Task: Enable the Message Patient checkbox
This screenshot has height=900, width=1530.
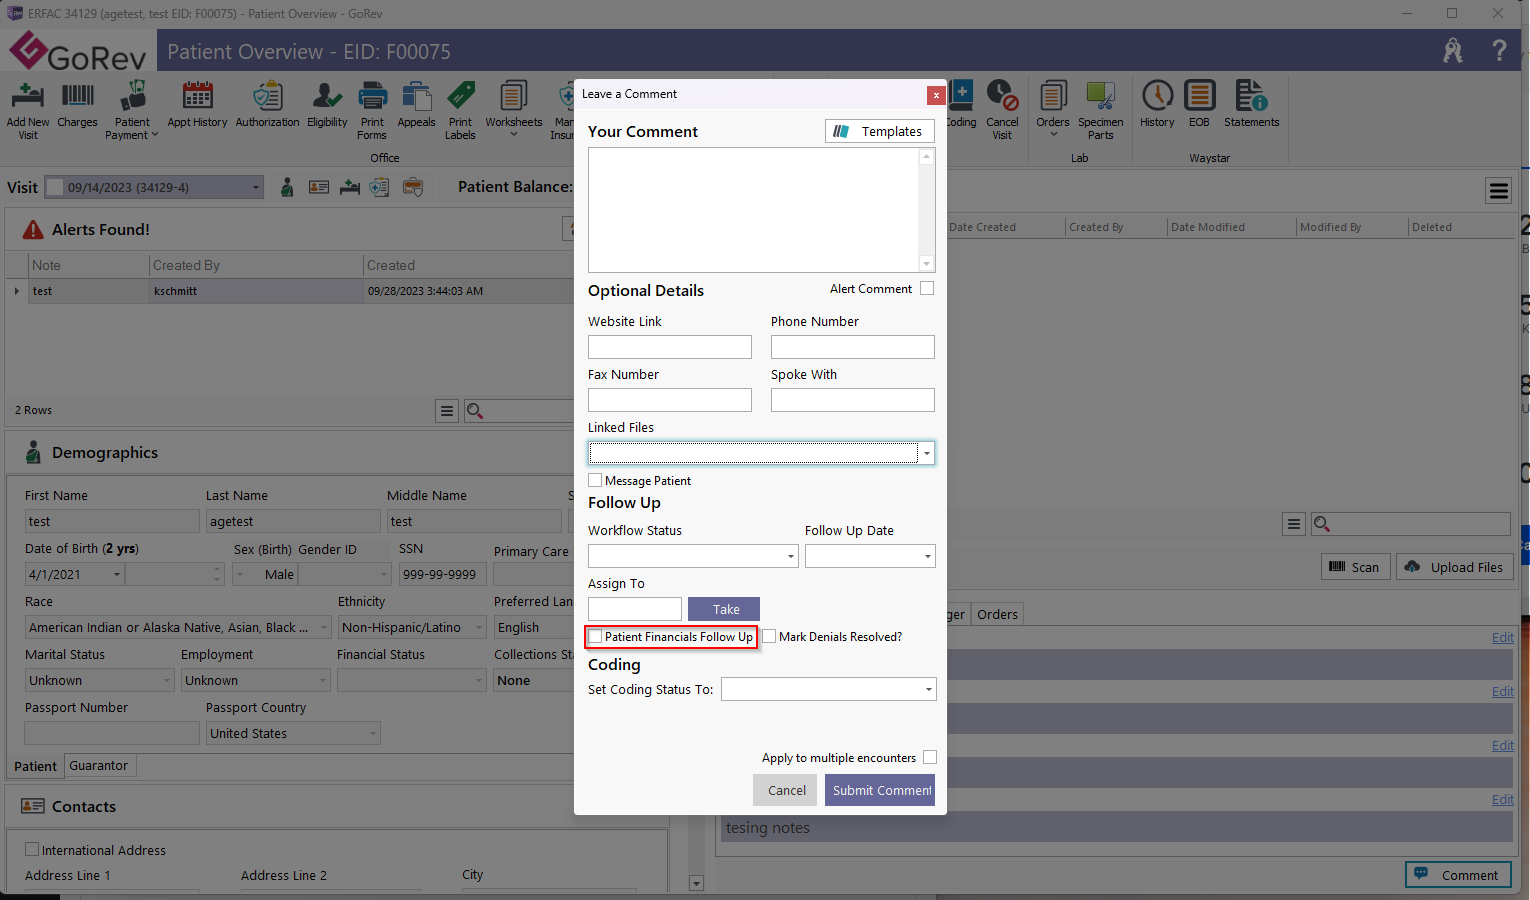Action: tap(595, 480)
